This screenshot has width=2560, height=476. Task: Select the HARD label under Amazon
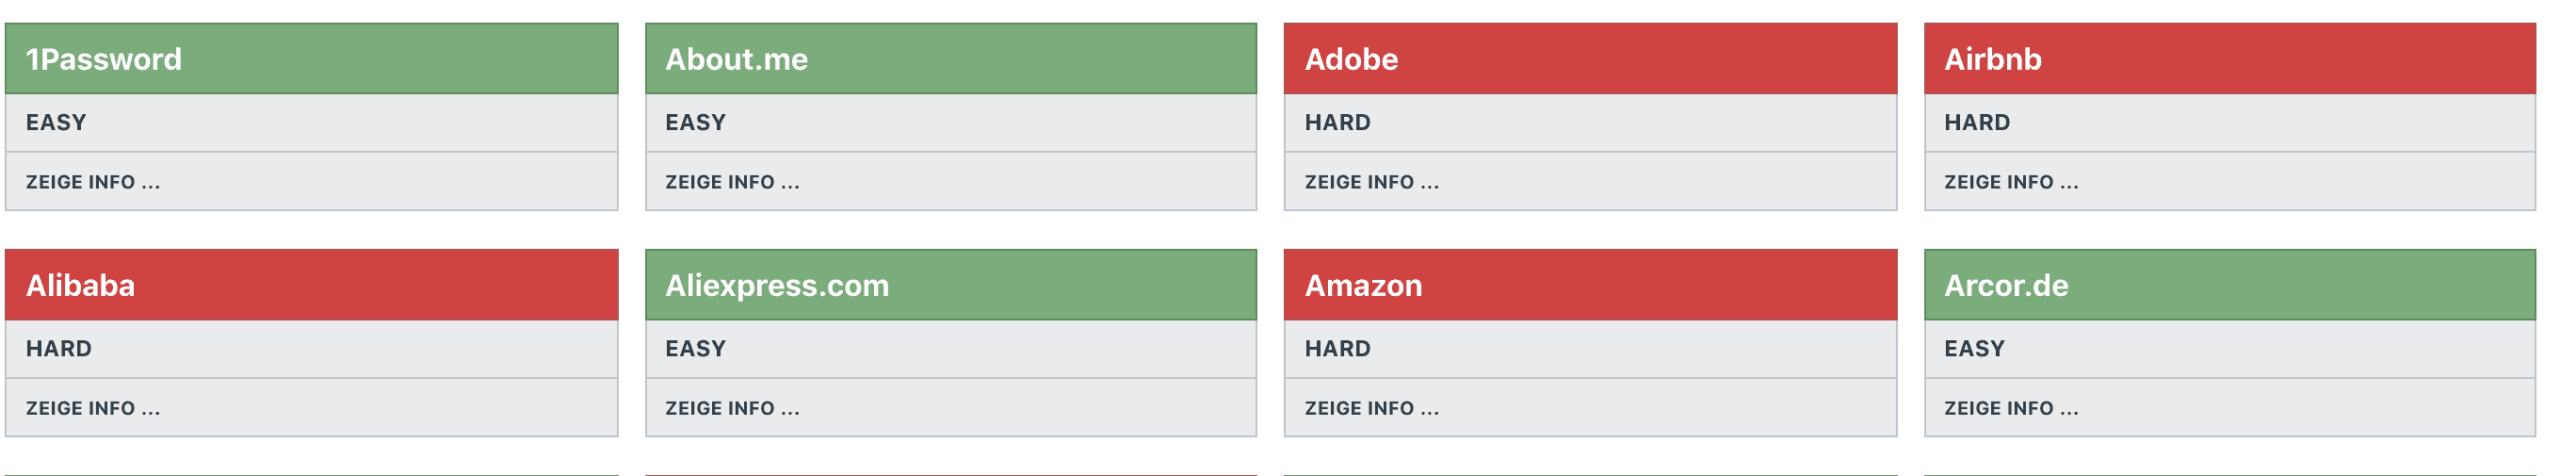(1337, 348)
